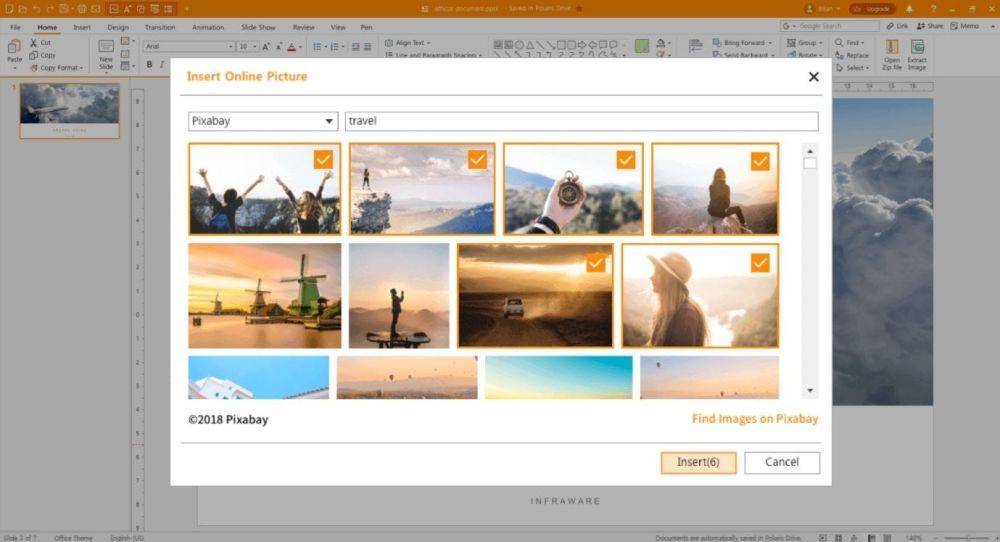Open the Transition tab
The image size is (1000, 542).
point(160,27)
